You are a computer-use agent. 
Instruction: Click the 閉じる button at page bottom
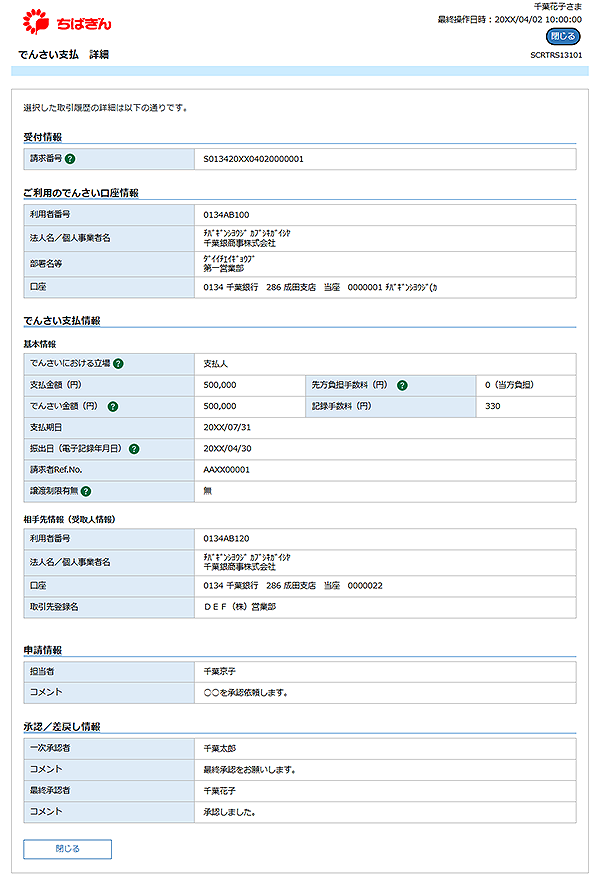tap(67, 849)
